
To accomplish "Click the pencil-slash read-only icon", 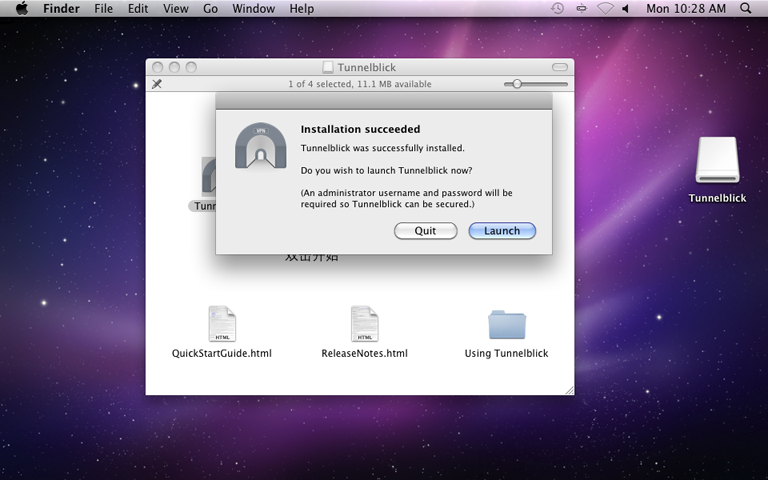I will point(157,84).
